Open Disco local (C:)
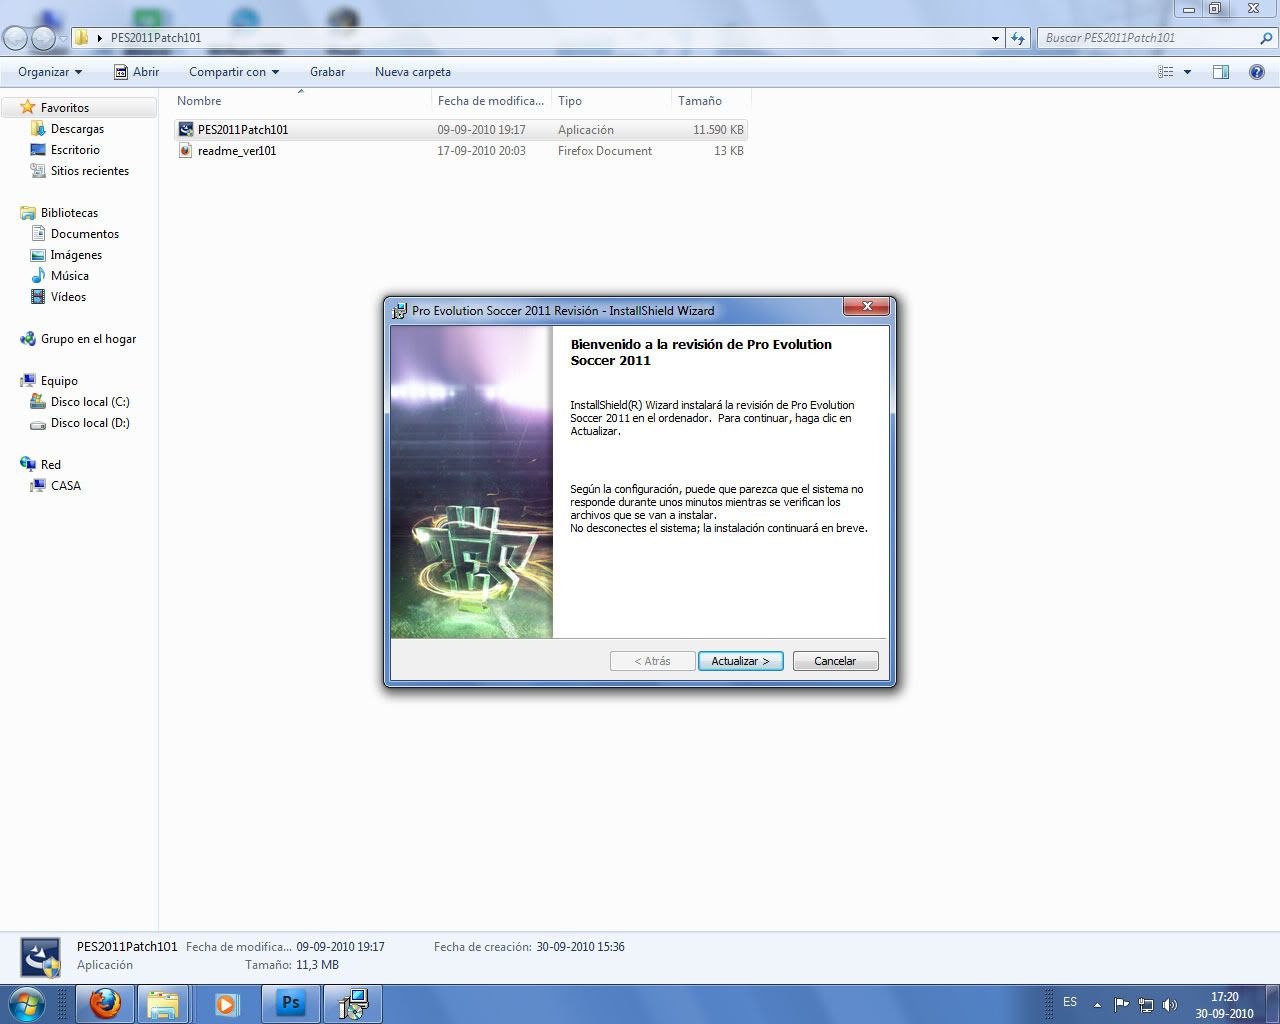This screenshot has width=1280, height=1024. (x=90, y=402)
